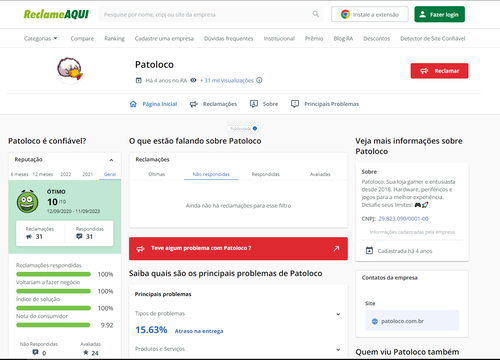Screen dimensions: 500x360
Task: Show the Últimas complaints tab
Action: tap(157, 174)
